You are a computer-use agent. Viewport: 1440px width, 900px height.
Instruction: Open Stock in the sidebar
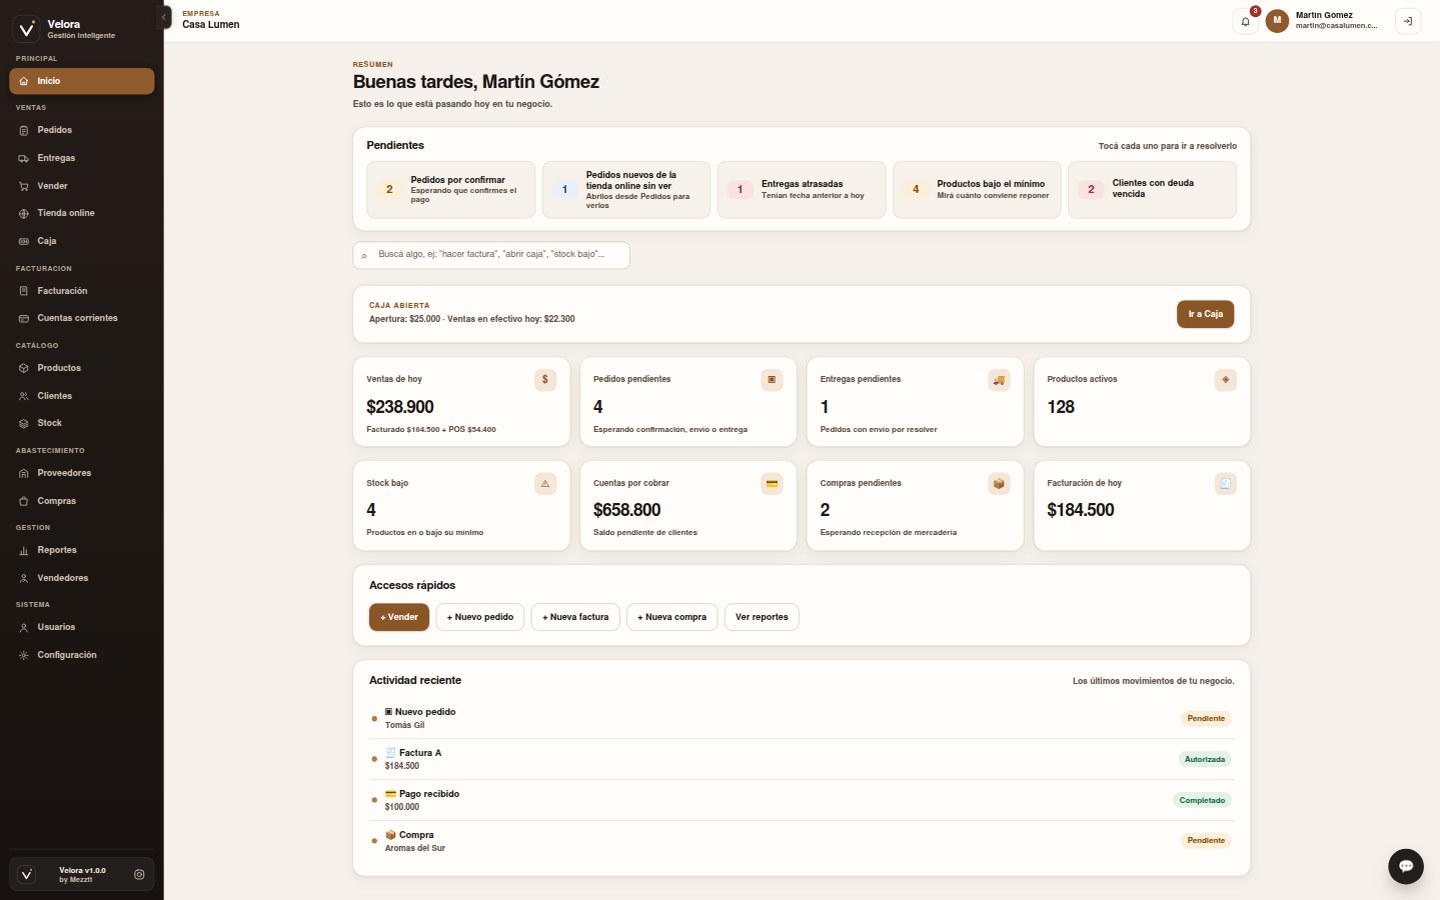(82, 423)
